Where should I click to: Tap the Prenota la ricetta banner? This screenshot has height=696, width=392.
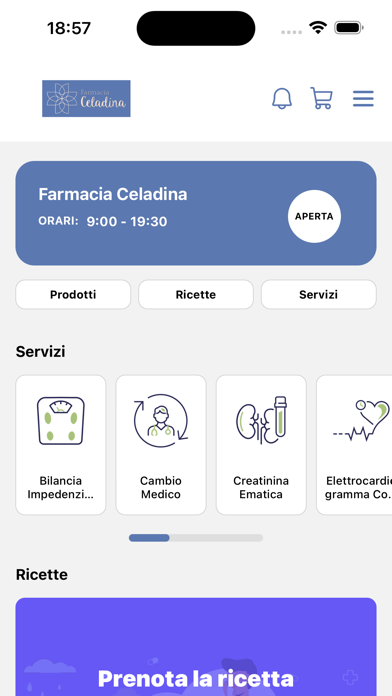tap(196, 647)
